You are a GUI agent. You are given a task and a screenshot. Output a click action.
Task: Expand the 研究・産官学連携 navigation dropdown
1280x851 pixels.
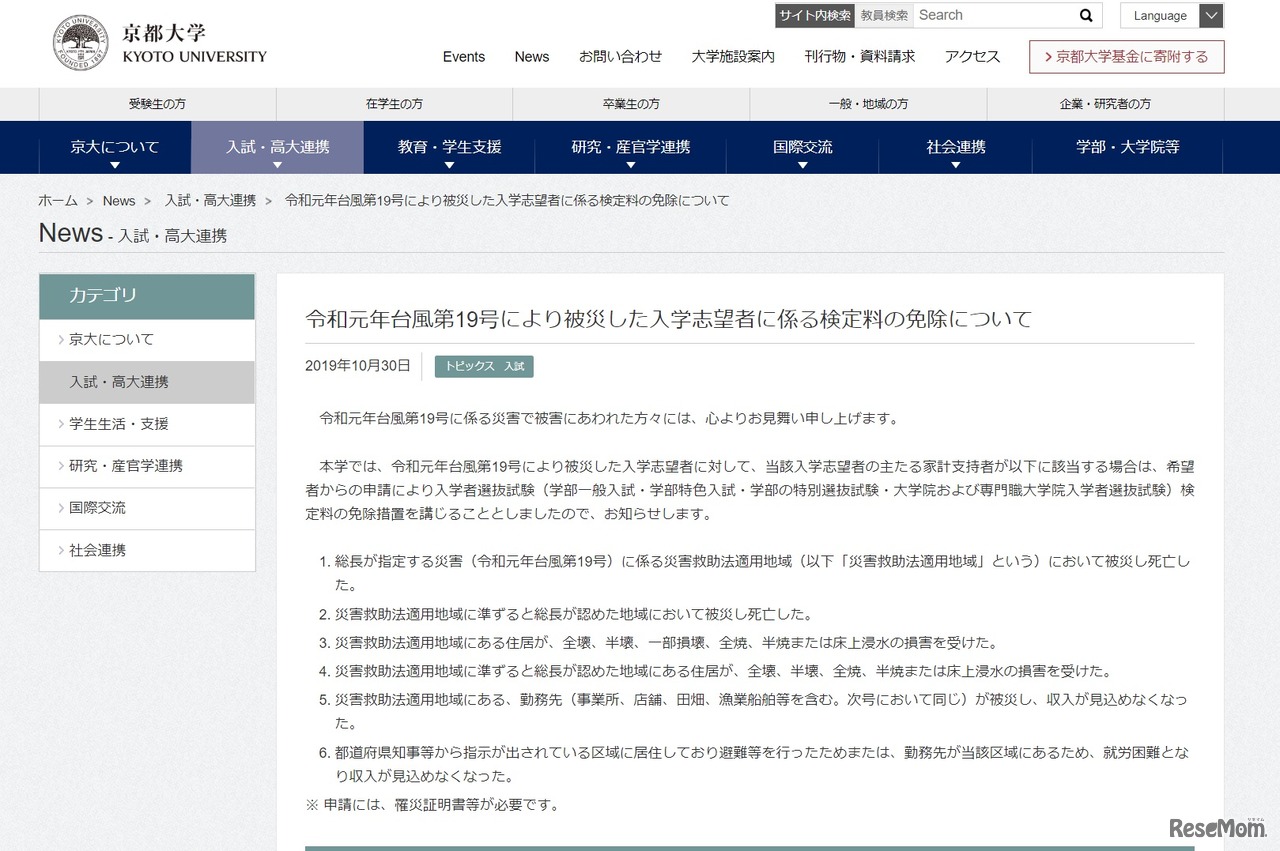(630, 147)
